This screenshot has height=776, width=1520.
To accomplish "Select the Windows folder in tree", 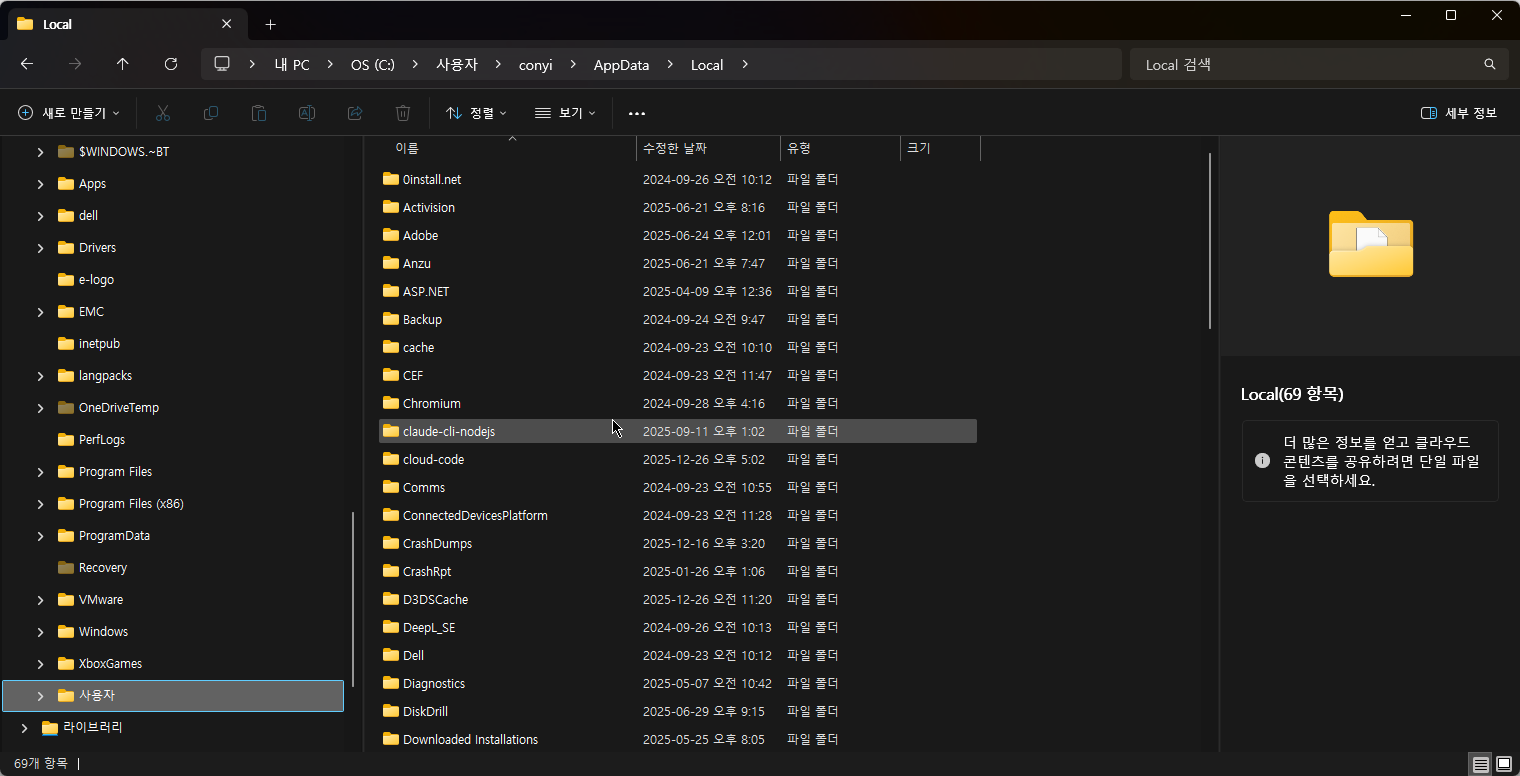I will [104, 632].
